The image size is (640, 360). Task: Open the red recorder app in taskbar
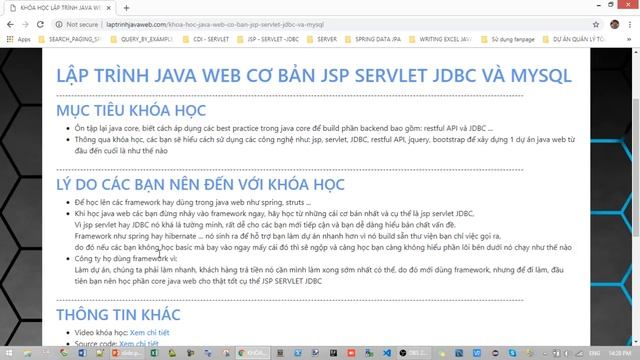[x=351, y=353]
